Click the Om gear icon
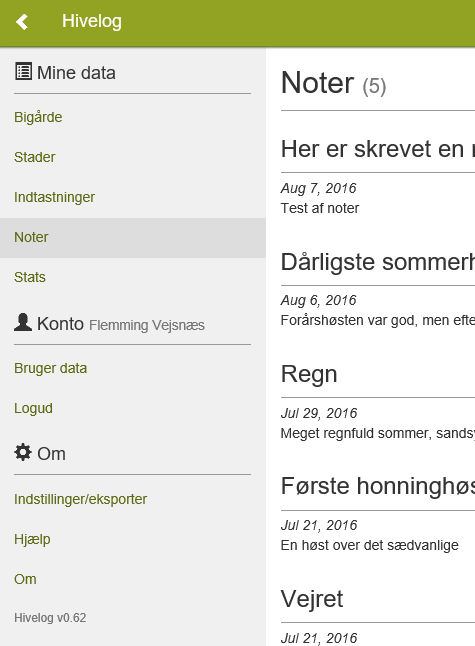475x646 pixels. pyautogui.click(x=23, y=452)
